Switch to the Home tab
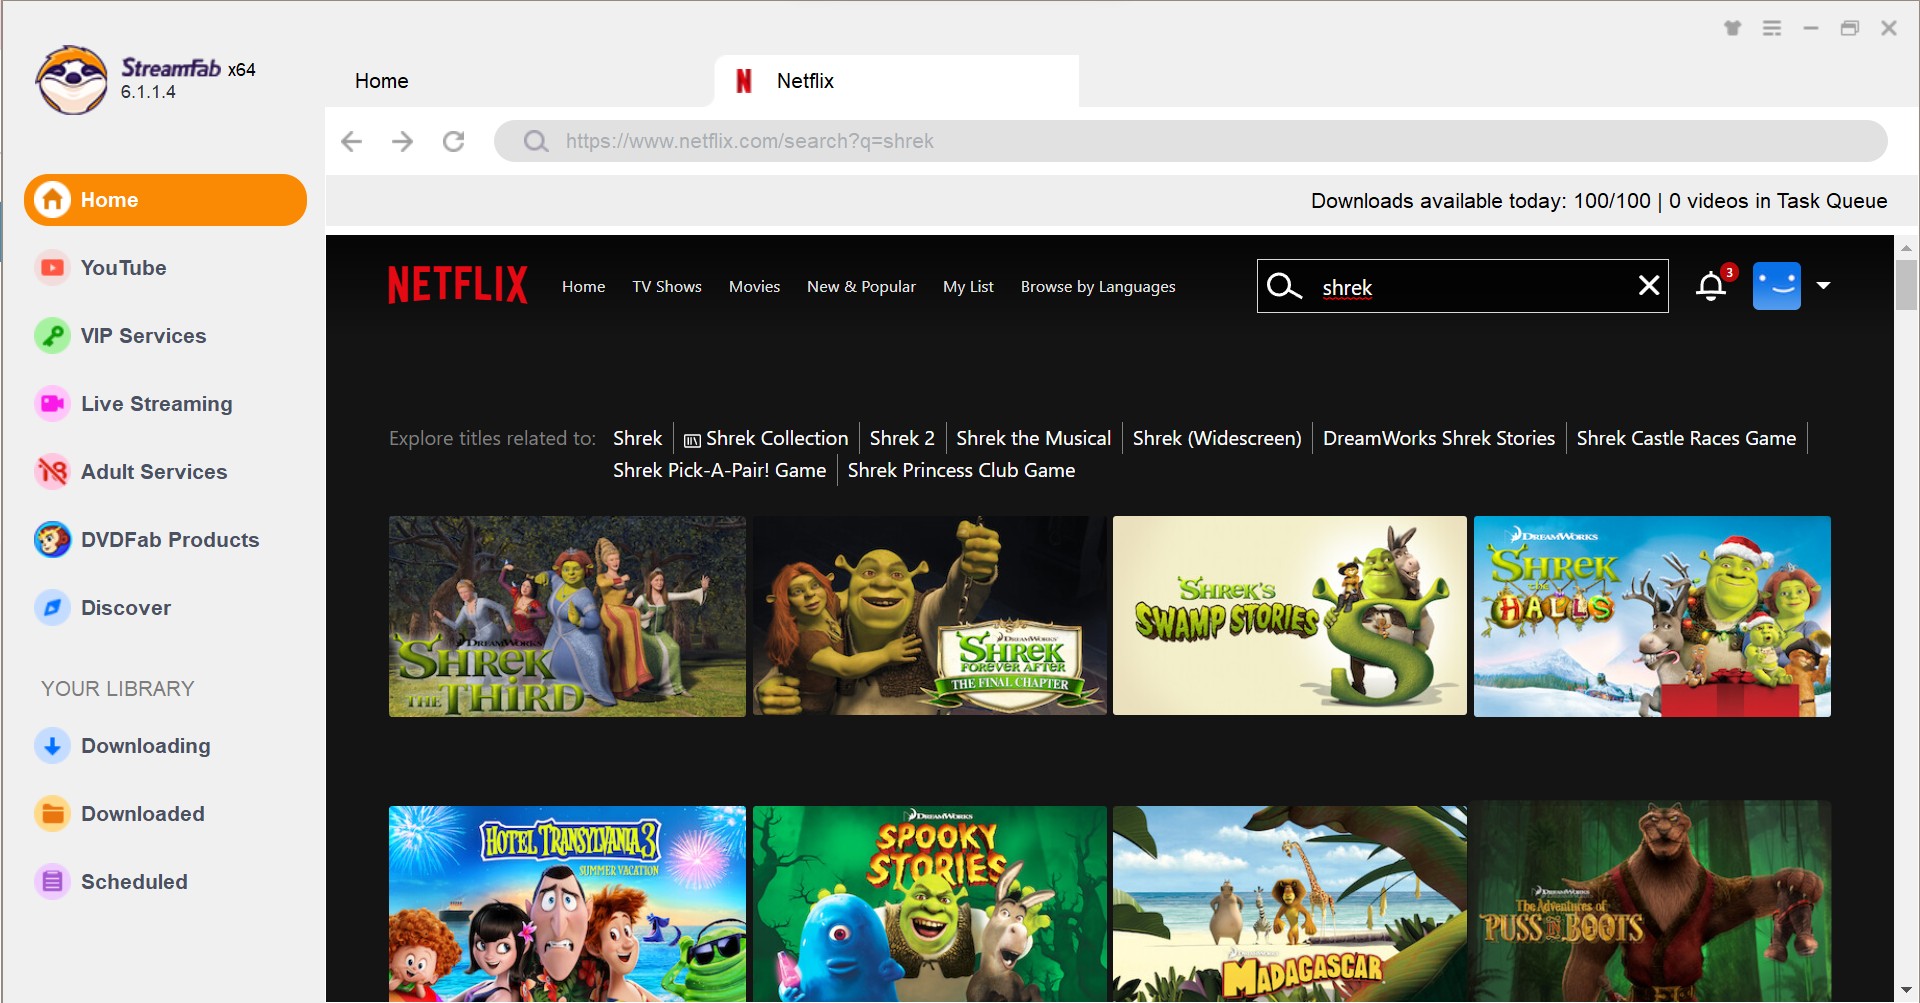This screenshot has height=1003, width=1920. click(x=382, y=81)
